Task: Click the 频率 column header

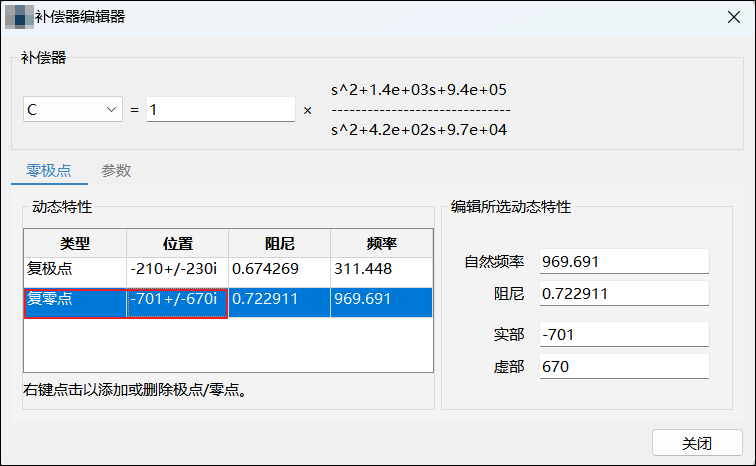Action: pyautogui.click(x=381, y=243)
